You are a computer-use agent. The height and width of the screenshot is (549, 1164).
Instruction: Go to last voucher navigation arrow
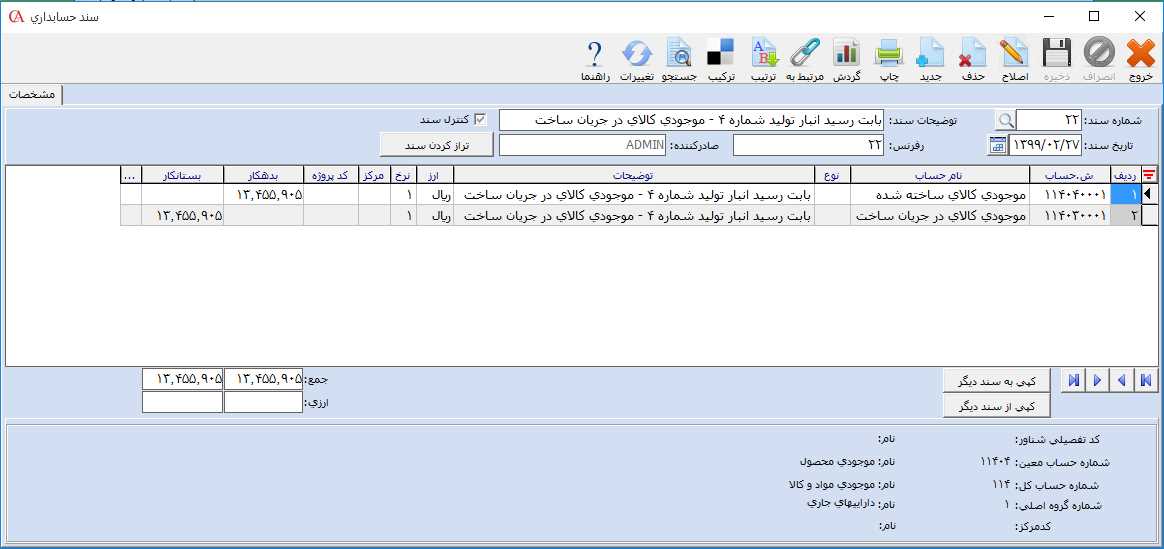point(1073,381)
